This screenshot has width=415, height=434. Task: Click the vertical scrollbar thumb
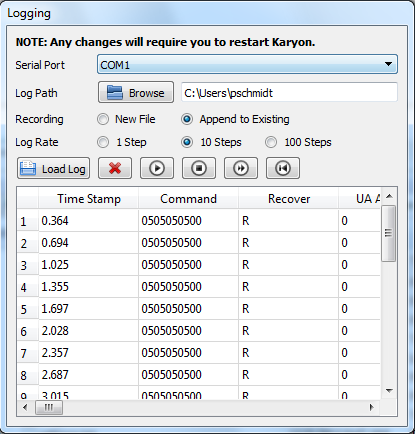tap(388, 233)
